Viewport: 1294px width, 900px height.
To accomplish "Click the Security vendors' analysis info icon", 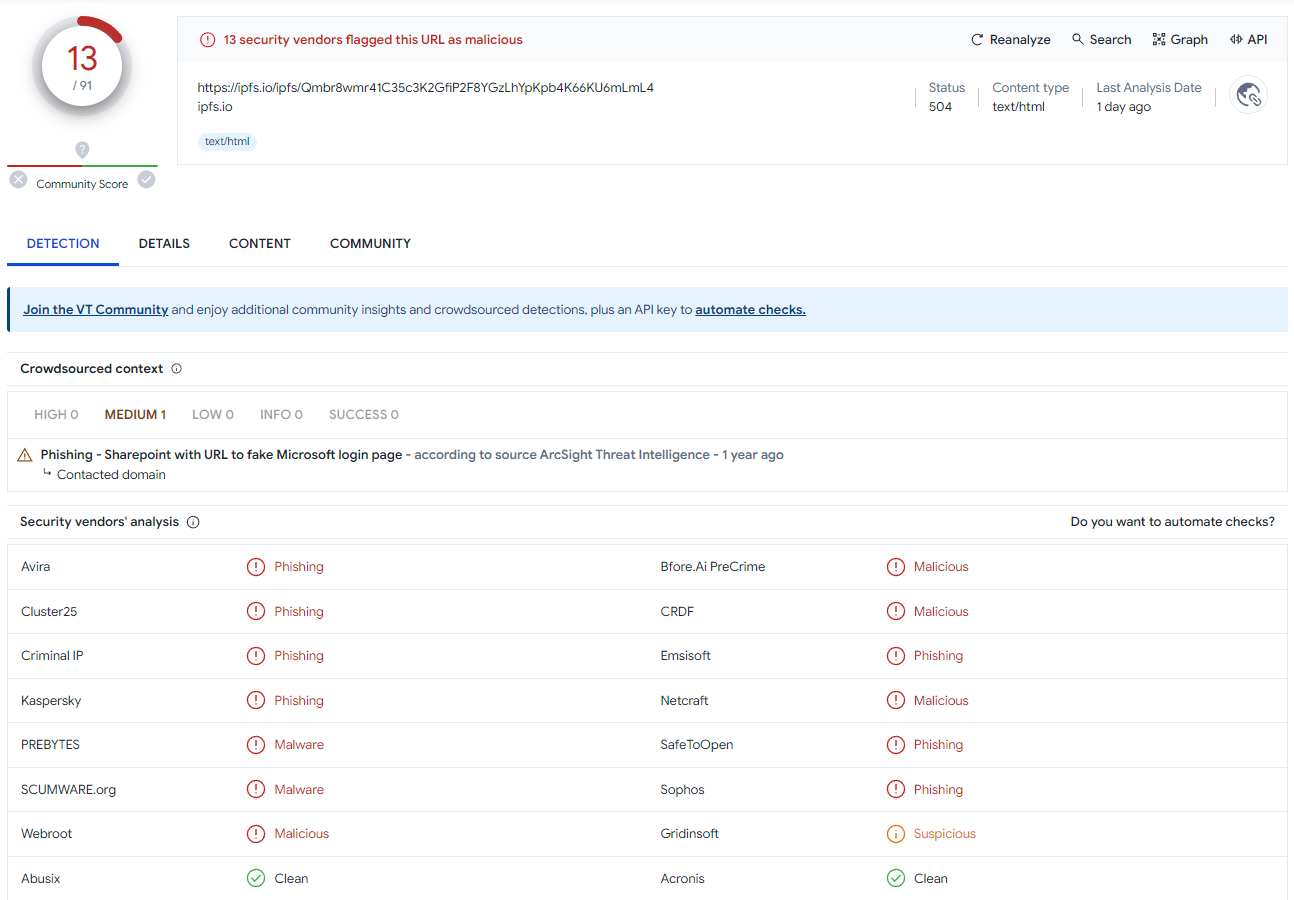I will (x=193, y=522).
